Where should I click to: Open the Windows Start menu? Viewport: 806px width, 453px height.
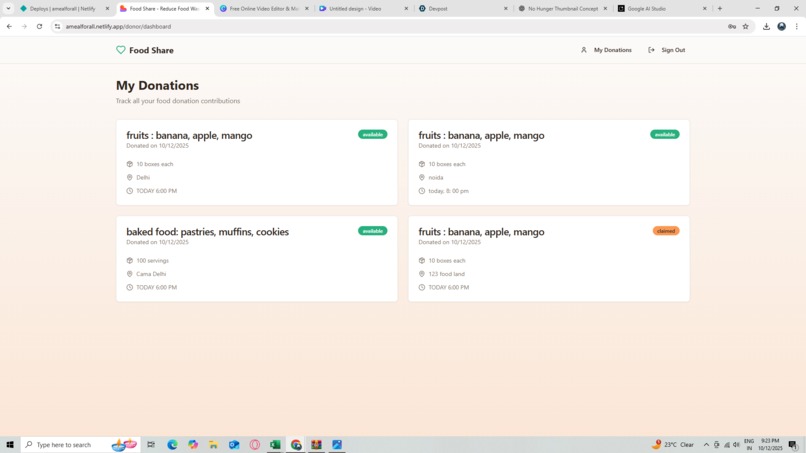coord(10,445)
